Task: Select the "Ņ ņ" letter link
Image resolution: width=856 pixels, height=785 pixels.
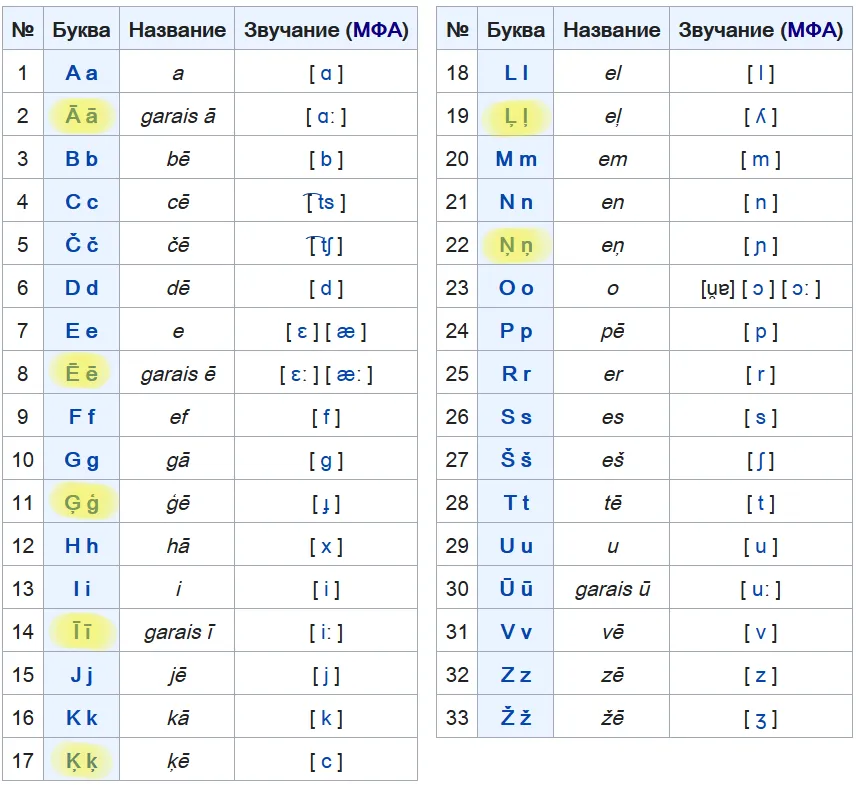Action: [x=515, y=245]
